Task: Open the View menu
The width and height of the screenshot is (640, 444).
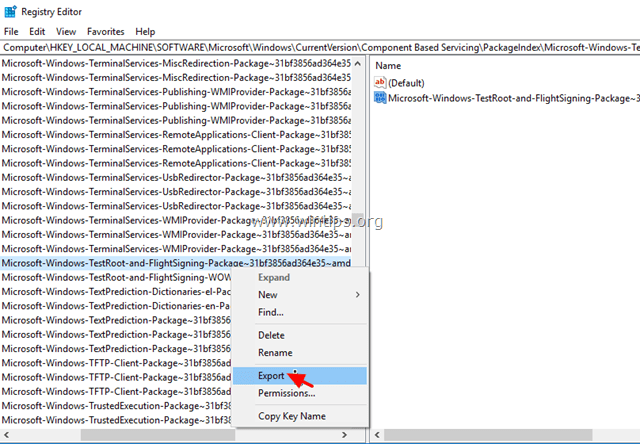Action: pos(66,31)
